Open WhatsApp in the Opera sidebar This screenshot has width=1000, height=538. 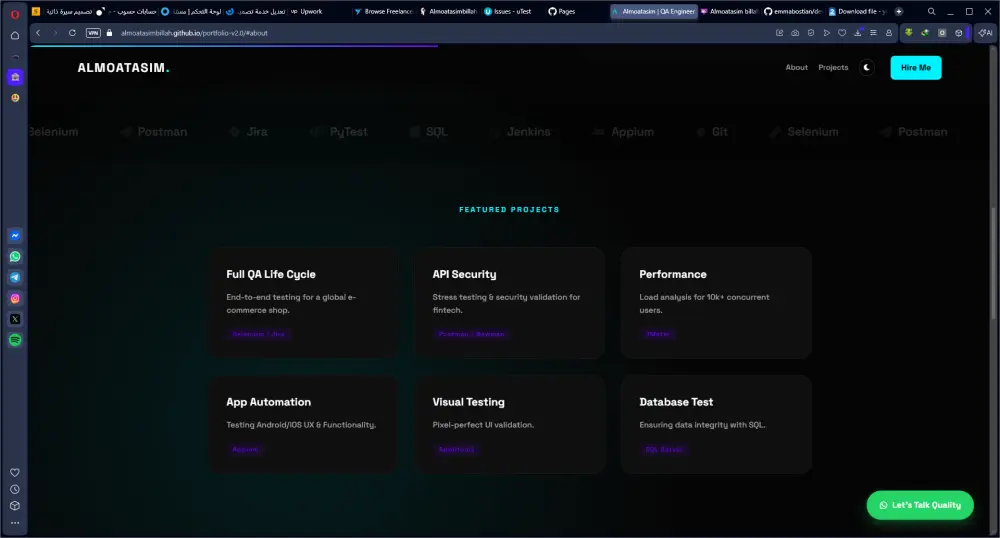(x=15, y=257)
